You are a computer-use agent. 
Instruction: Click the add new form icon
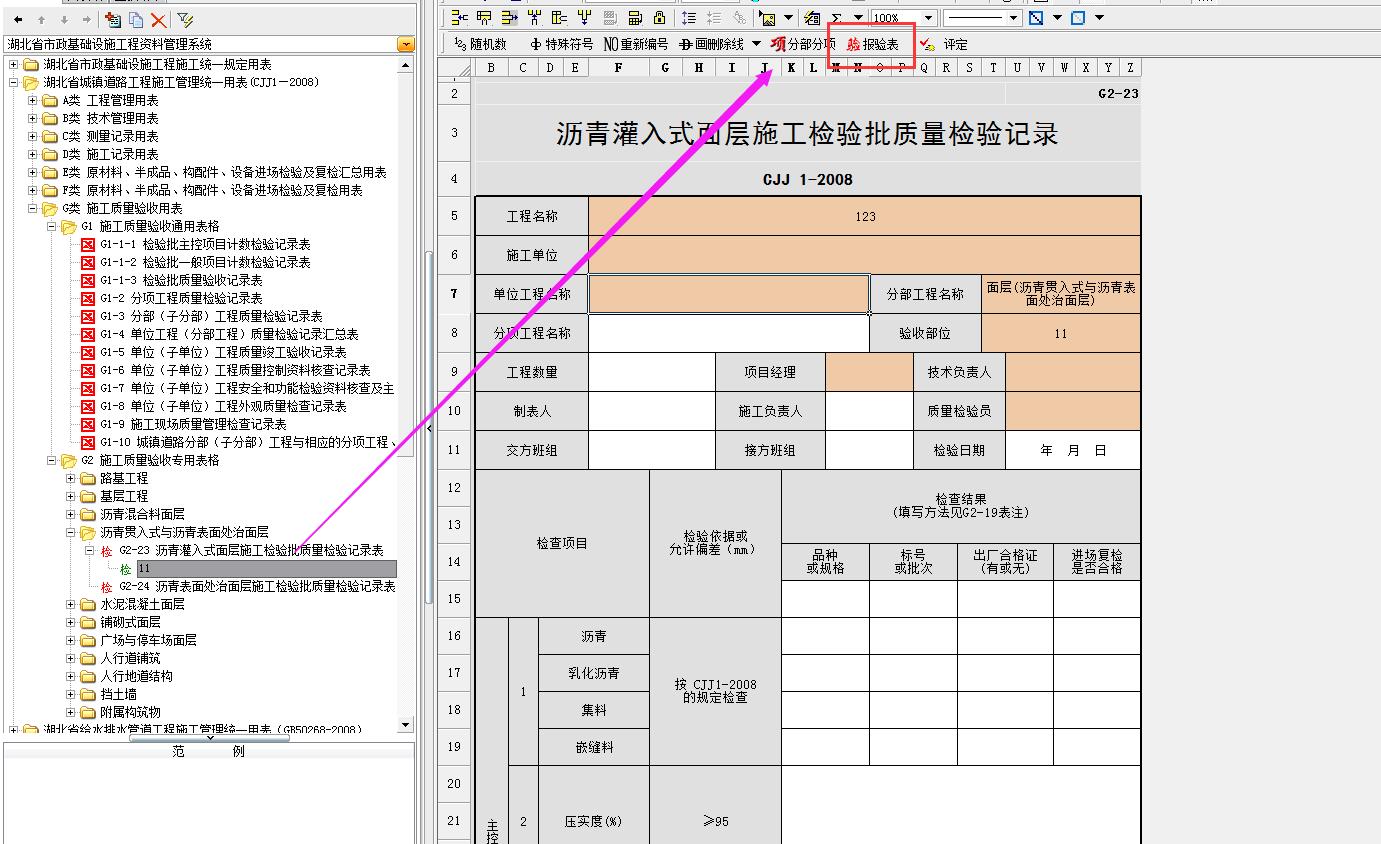click(x=113, y=20)
